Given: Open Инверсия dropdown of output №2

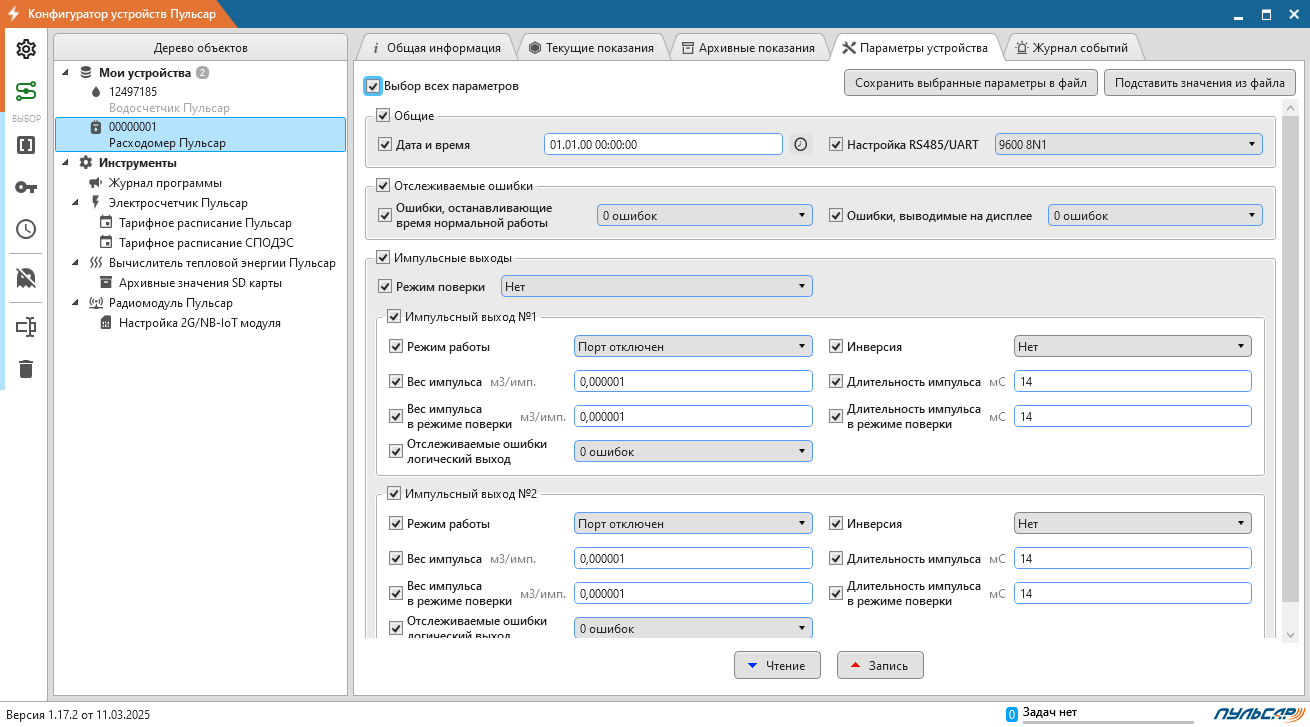Looking at the screenshot, I should (x=1132, y=523).
